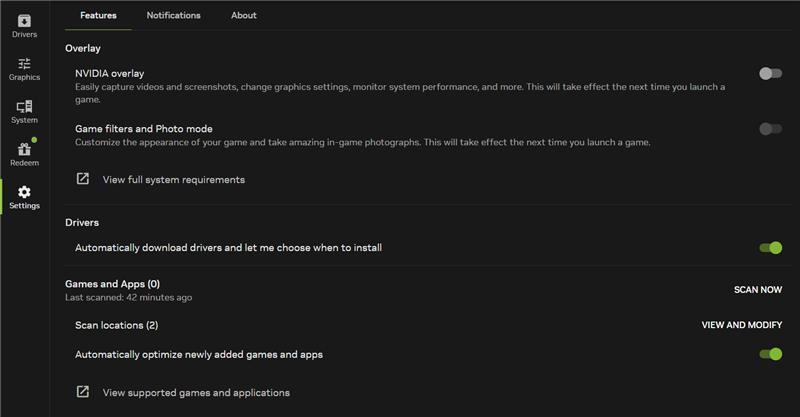The height and width of the screenshot is (417, 800).
Task: Disable automatic driver download toggle
Action: click(770, 248)
